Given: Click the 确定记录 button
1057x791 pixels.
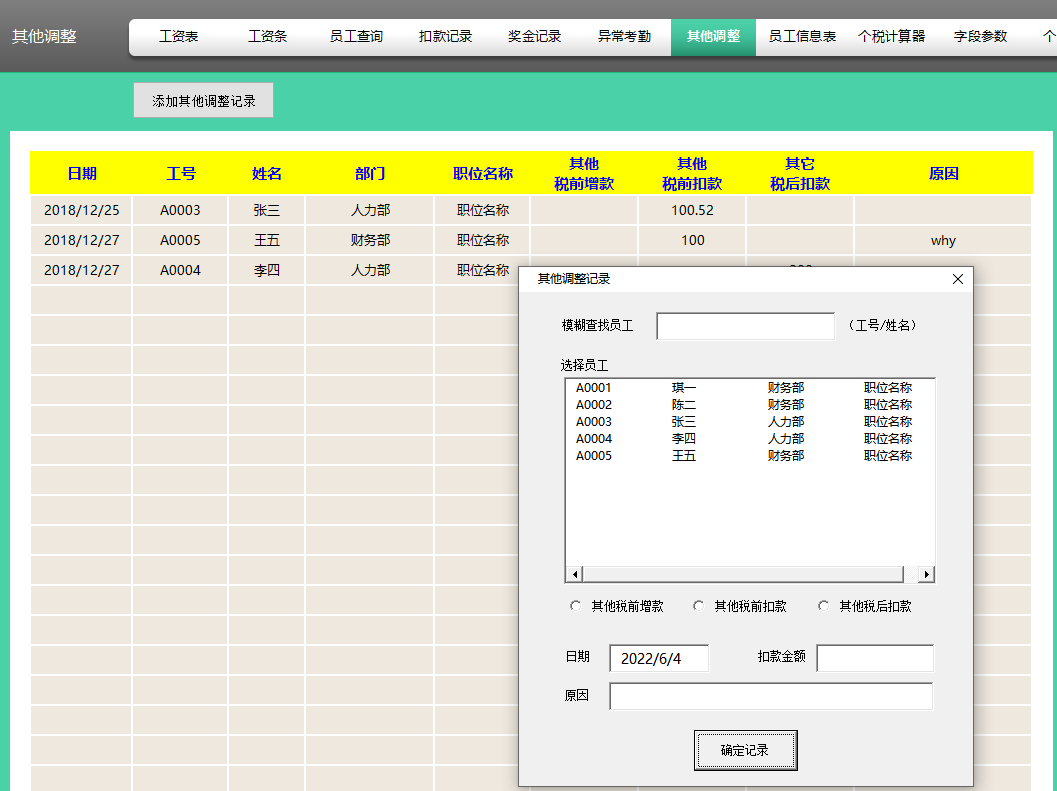Looking at the screenshot, I should [745, 749].
